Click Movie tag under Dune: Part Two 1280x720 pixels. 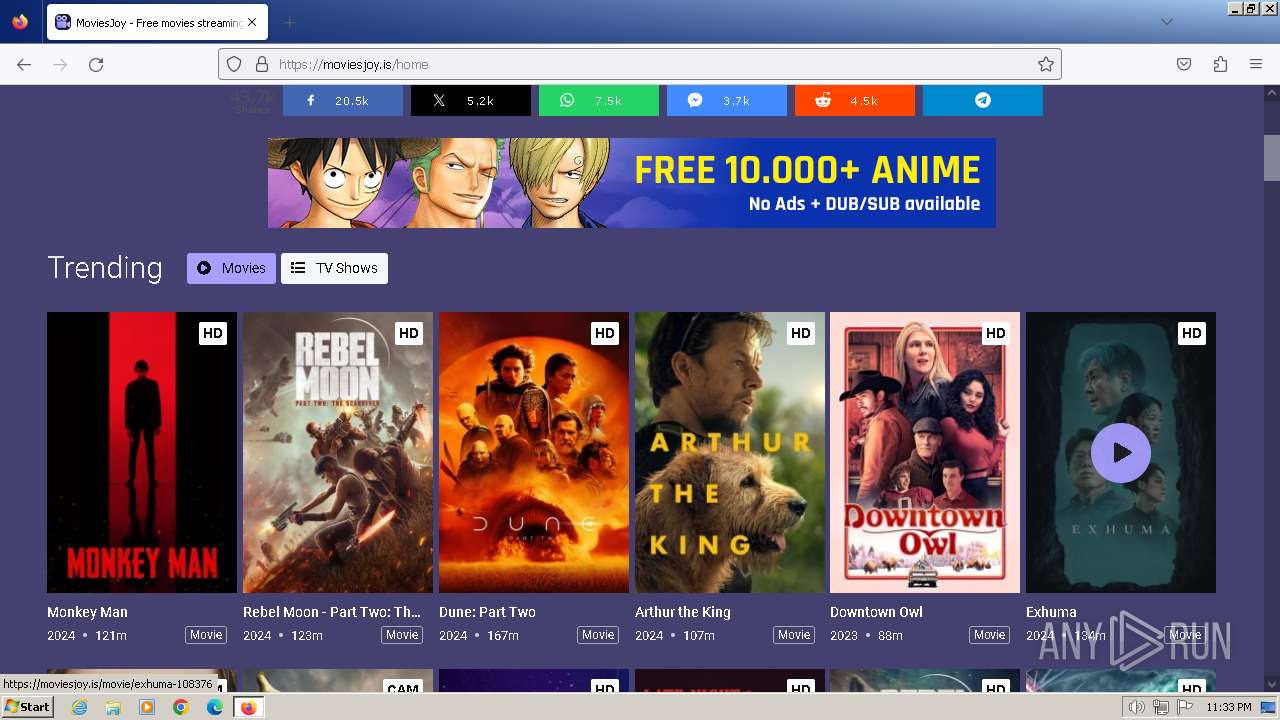(598, 635)
